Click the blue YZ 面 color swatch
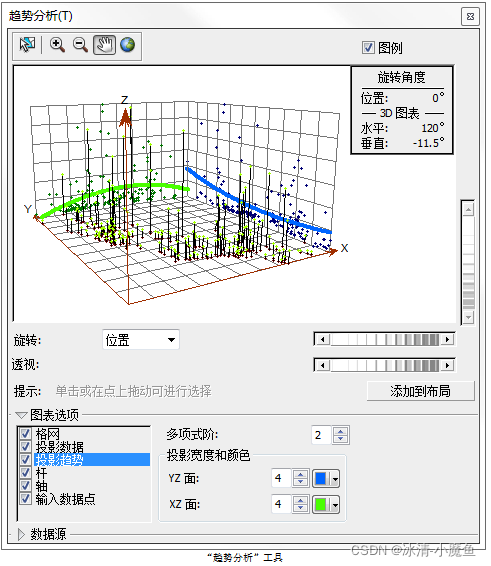491x566 pixels. click(x=321, y=479)
